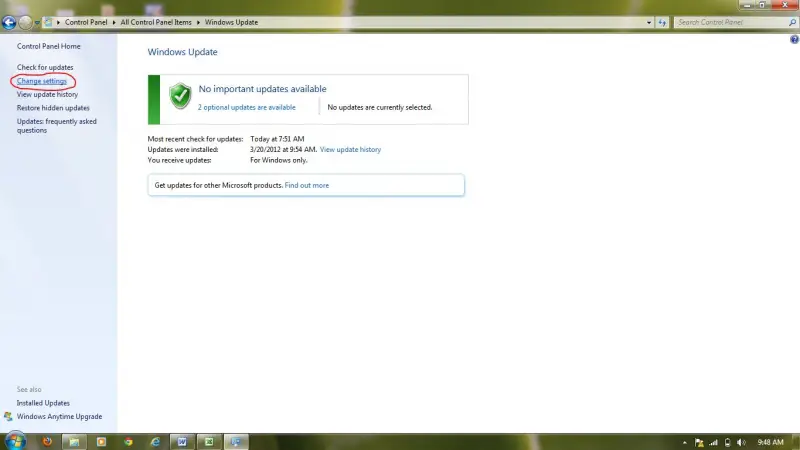Screen dimensions: 800x450
Task: Click the Action Center flag icon
Action: 699,442
